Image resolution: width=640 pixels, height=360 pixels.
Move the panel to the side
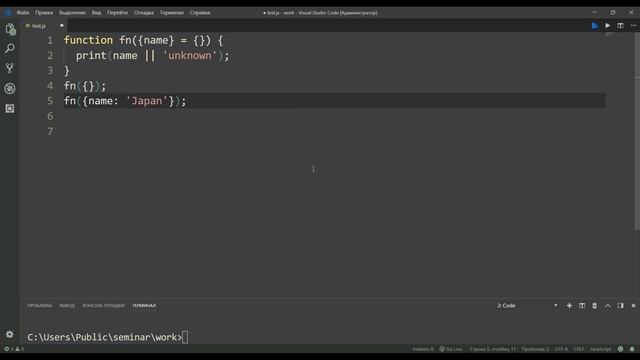620,306
